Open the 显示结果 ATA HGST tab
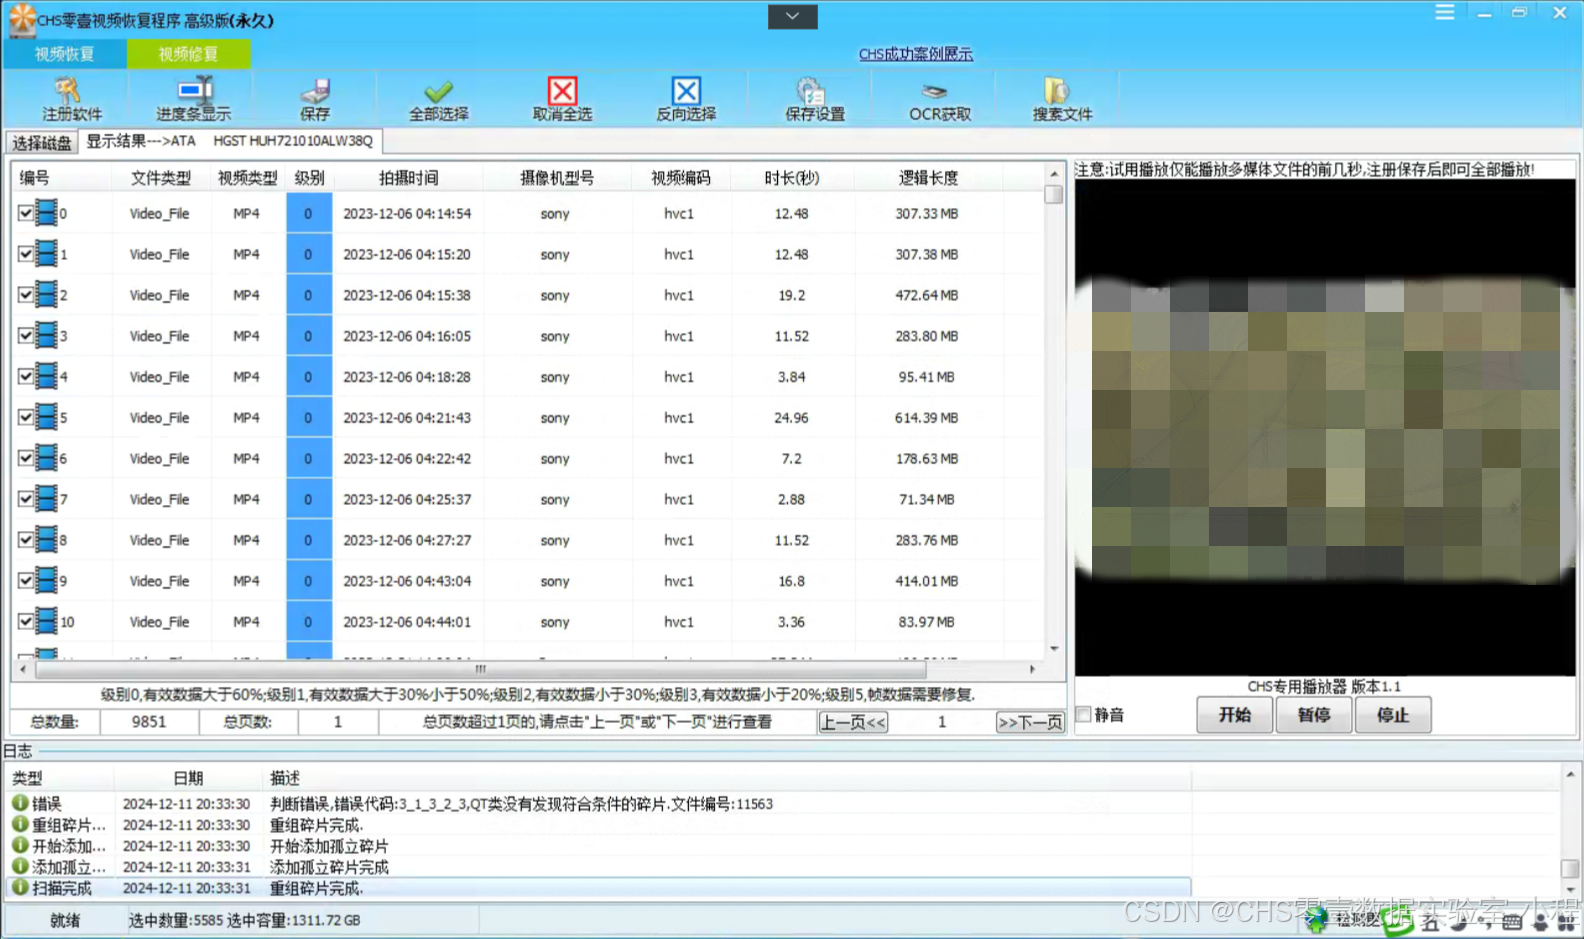 click(229, 141)
